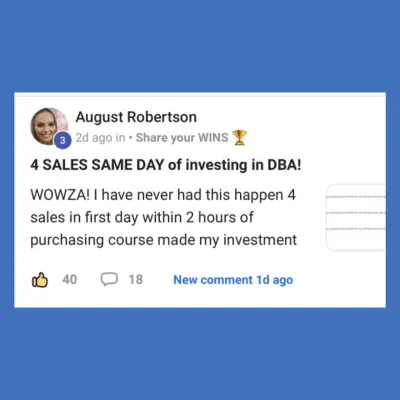Jump to New comment 1d ago
The width and height of the screenshot is (400, 400).
pyautogui.click(x=233, y=280)
